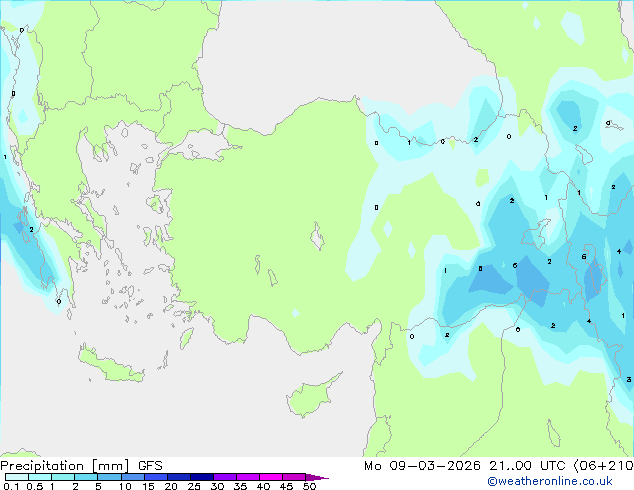Click the 20–25 mm dark blue swatch
The height and width of the screenshot is (490, 634).
coord(179,477)
